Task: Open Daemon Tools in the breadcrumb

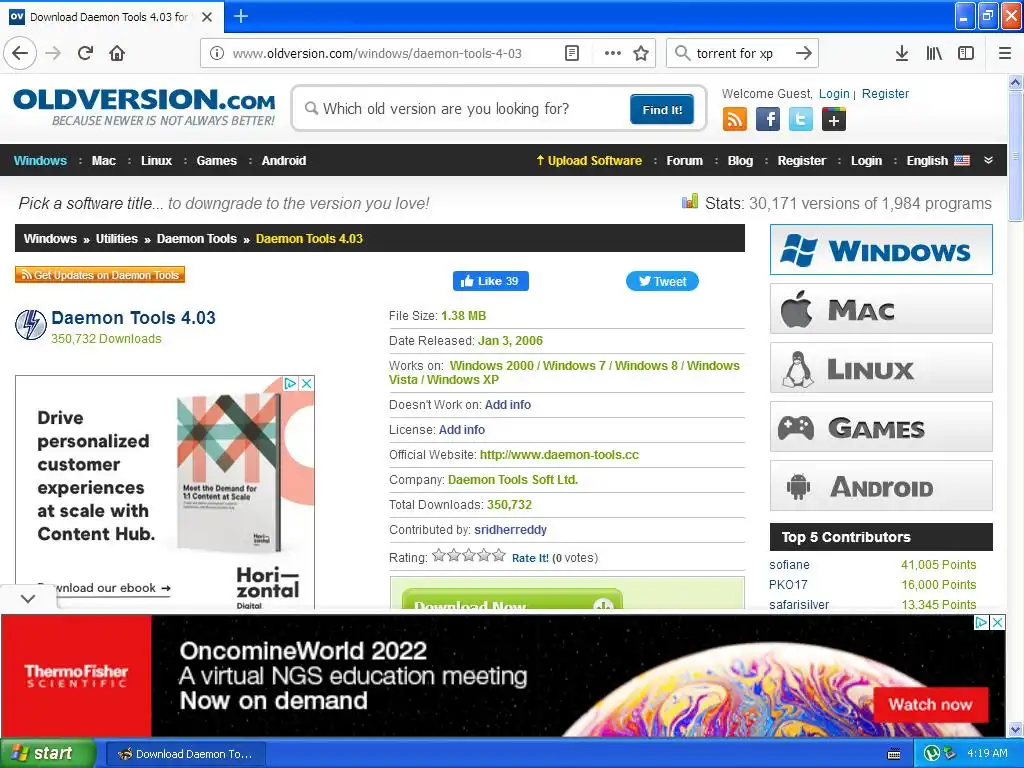Action: [x=197, y=238]
